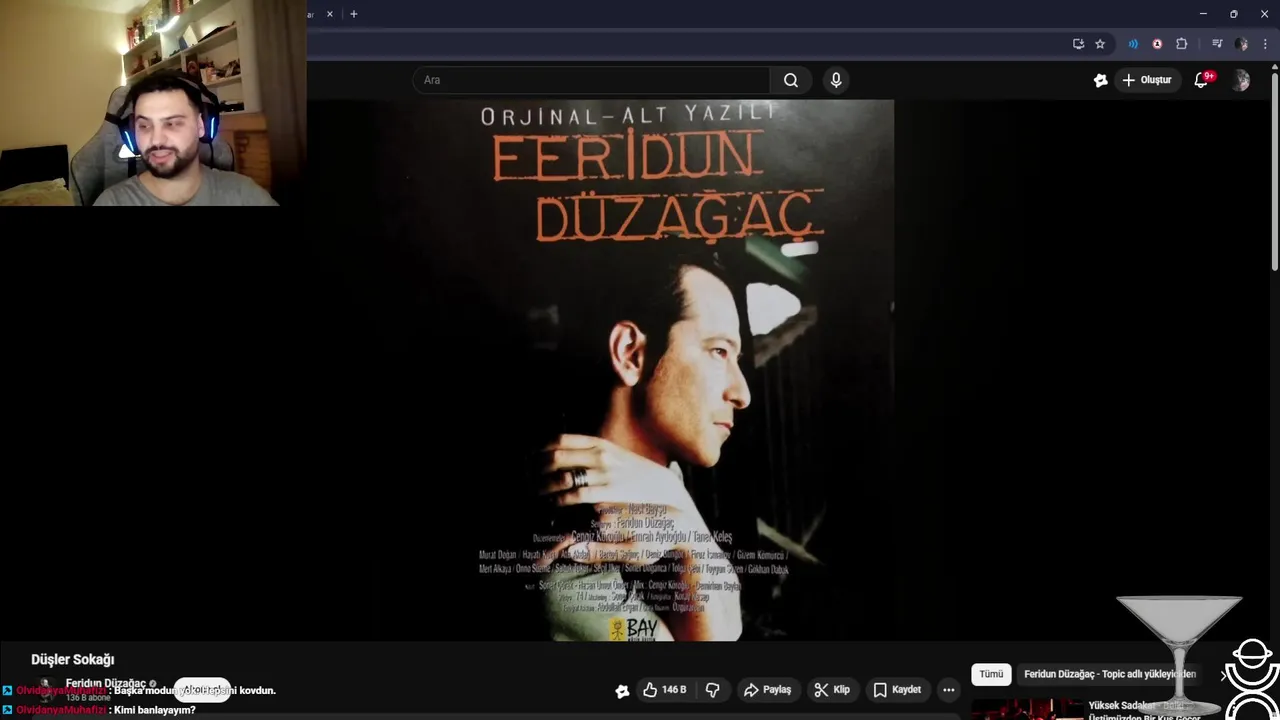Click the YouTube search magnifier button

(791, 80)
